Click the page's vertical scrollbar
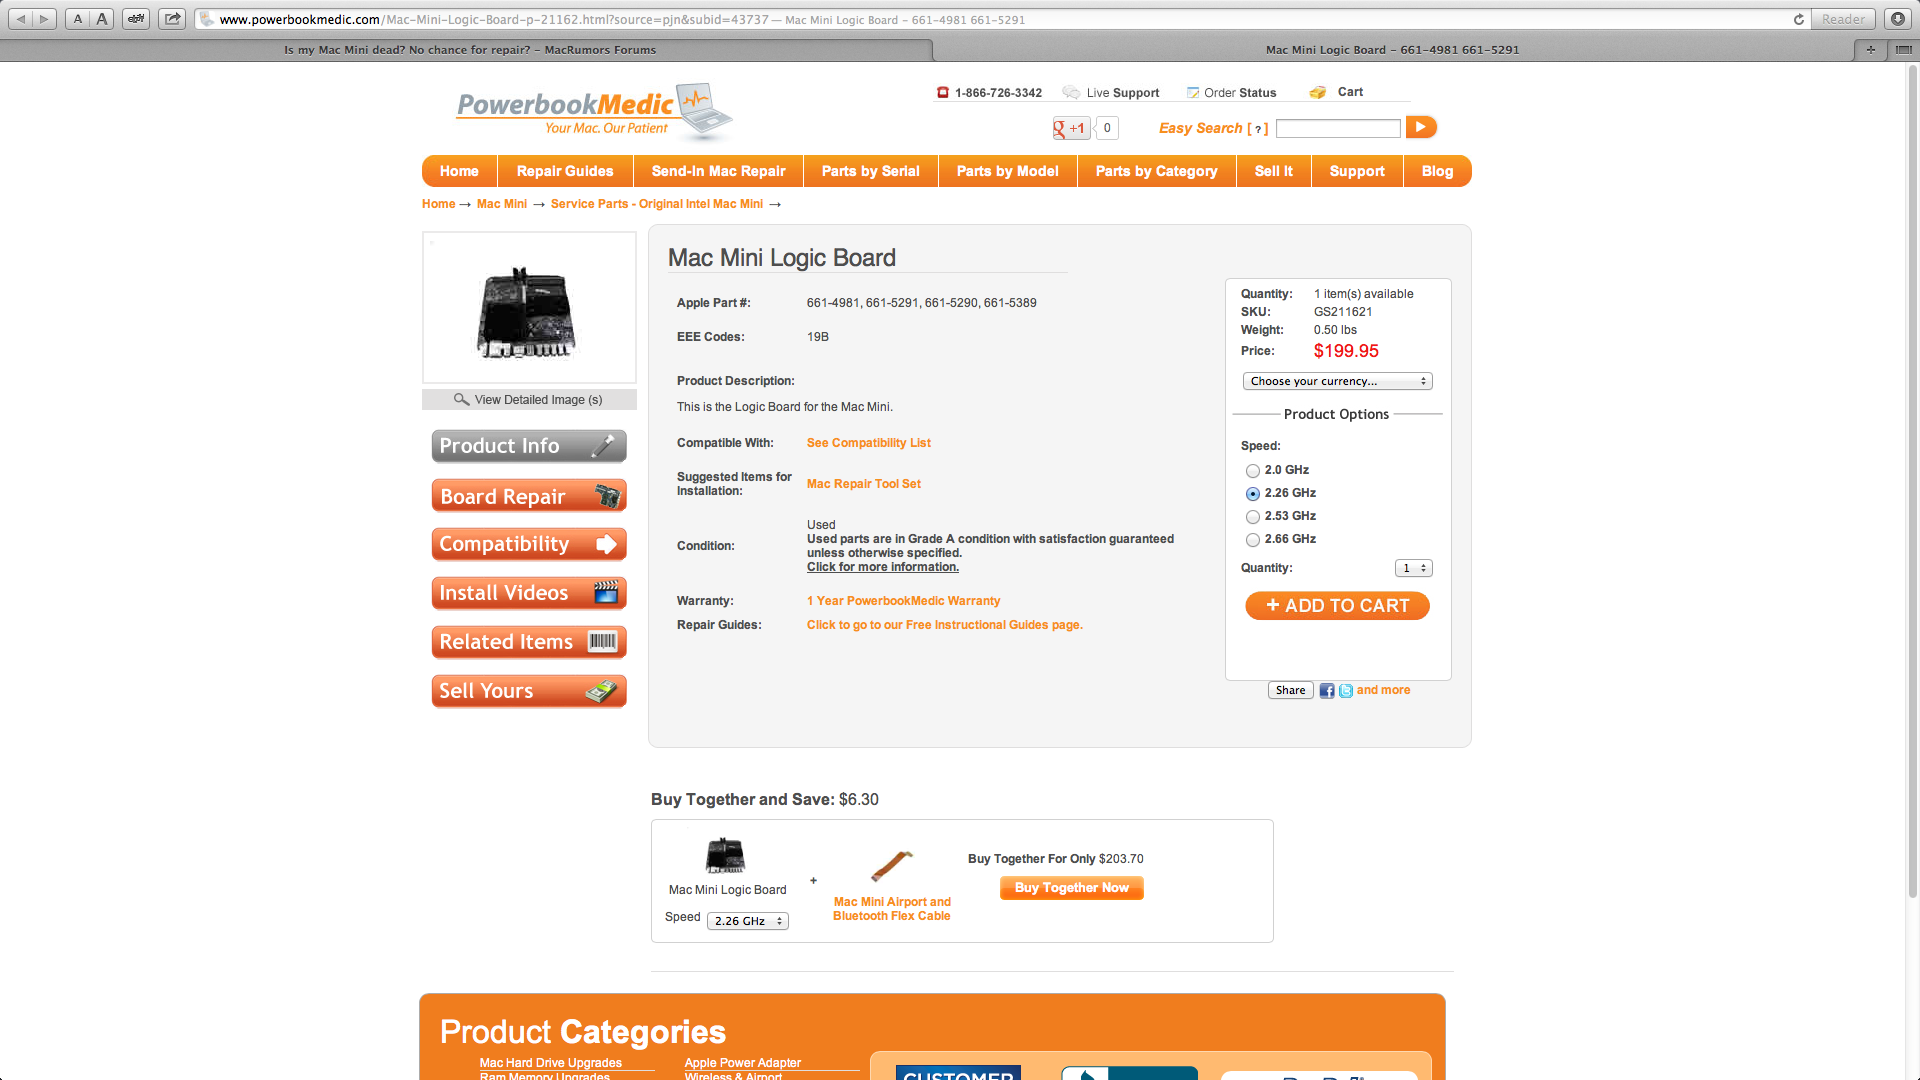The width and height of the screenshot is (1920, 1080). point(1912,480)
